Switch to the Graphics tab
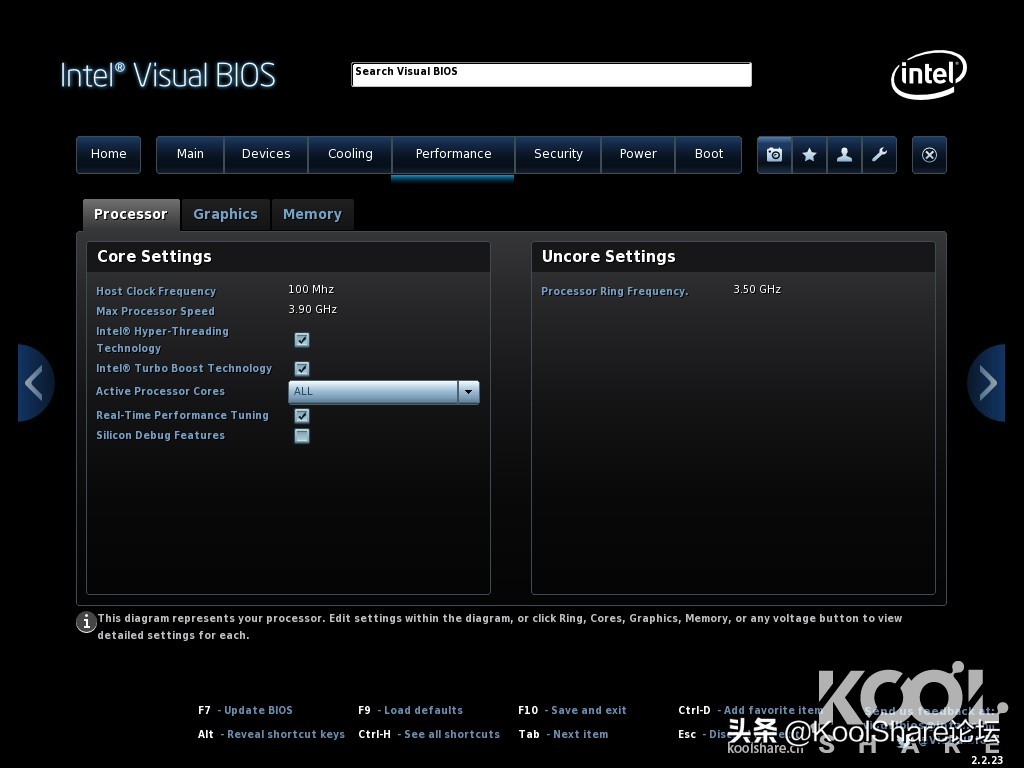Viewport: 1024px width, 768px height. pos(225,214)
